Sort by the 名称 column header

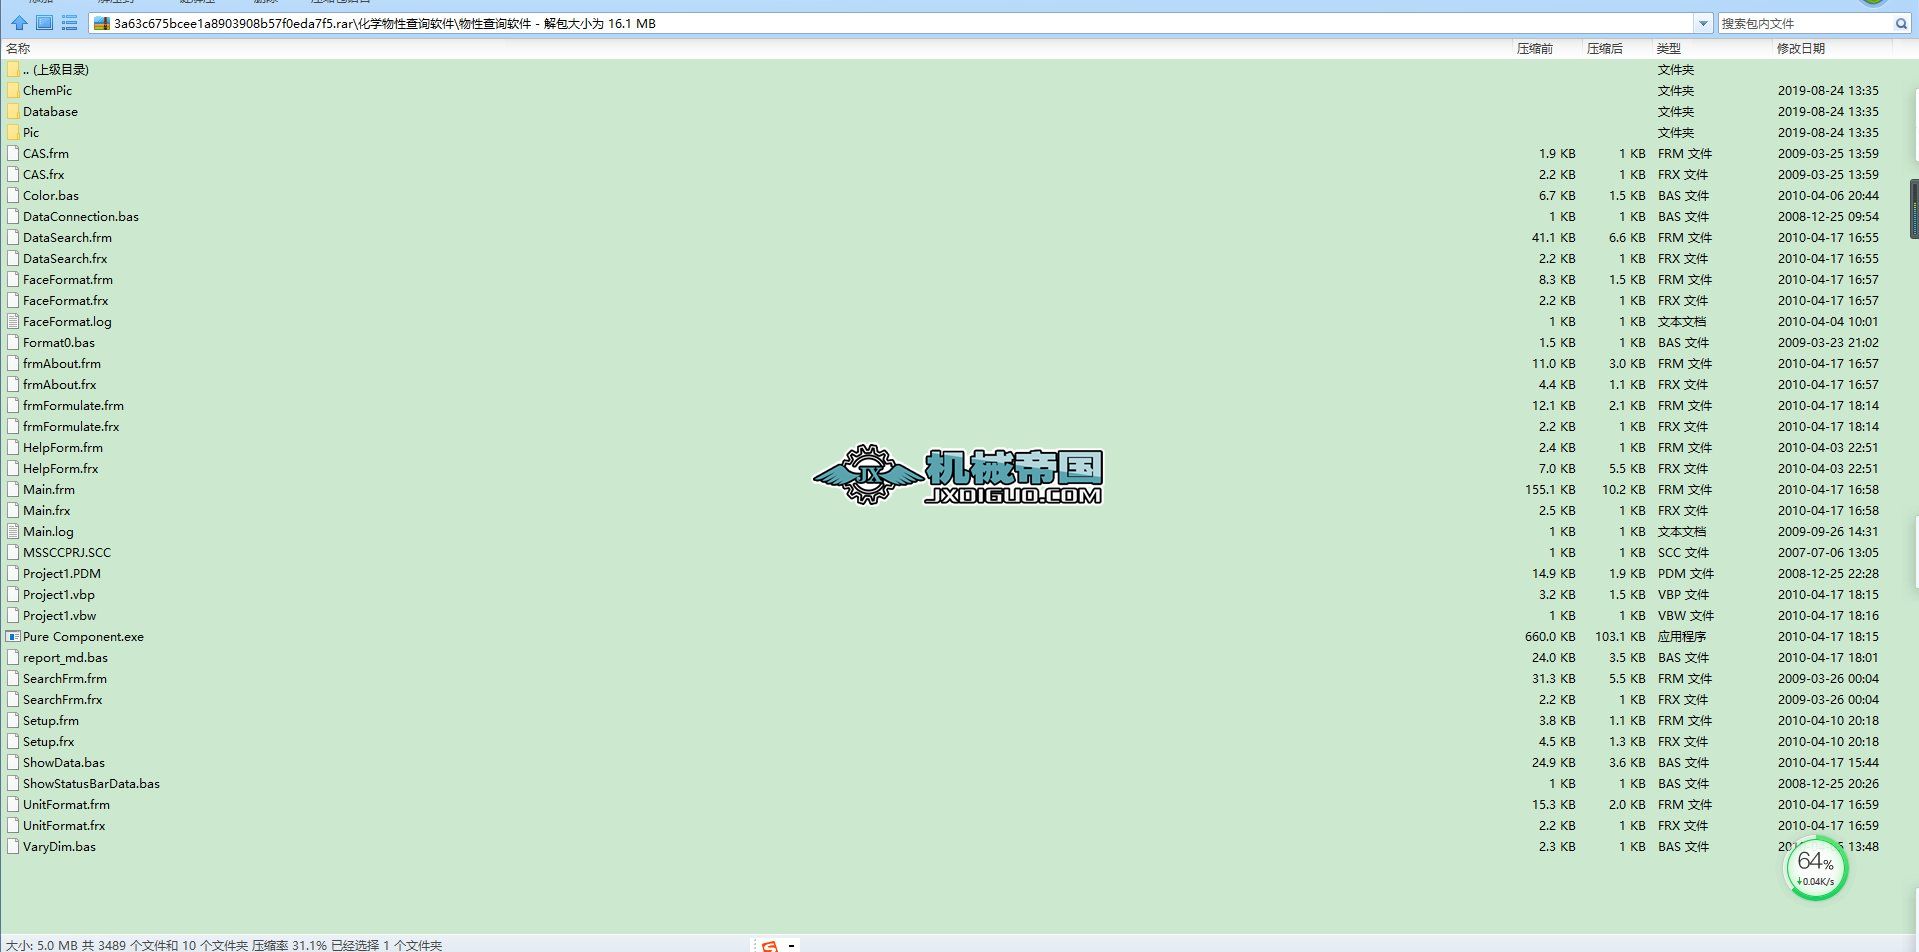(18, 48)
